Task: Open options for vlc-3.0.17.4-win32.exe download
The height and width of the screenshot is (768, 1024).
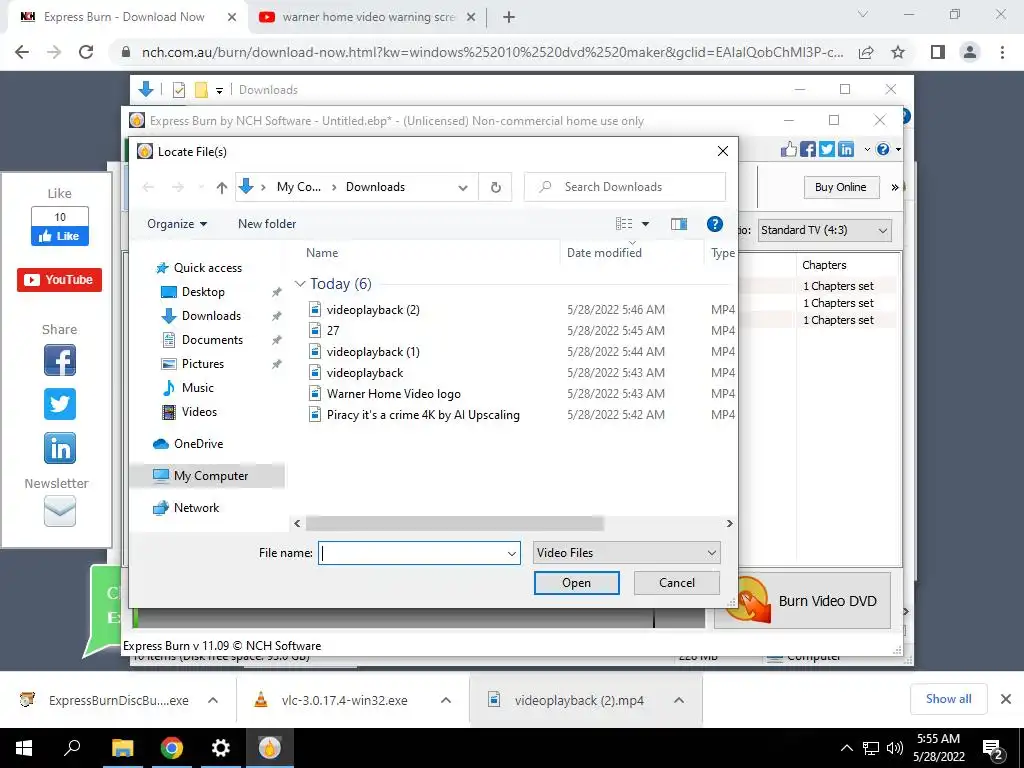Action: (445, 700)
